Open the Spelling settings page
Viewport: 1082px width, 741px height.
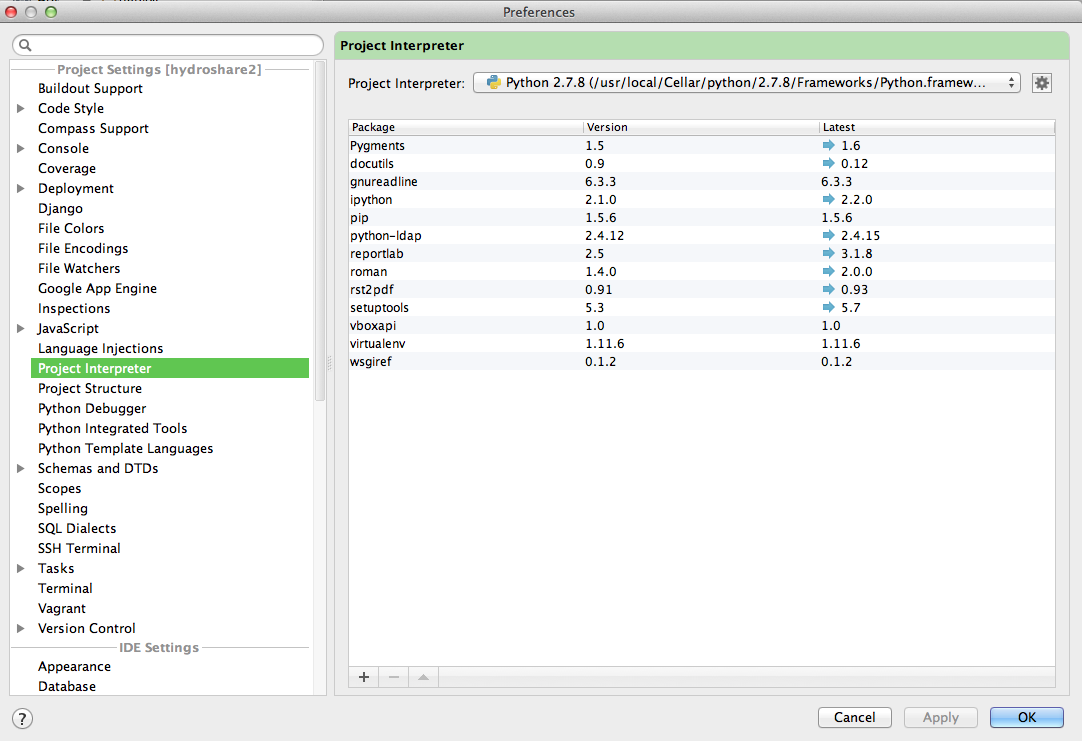(63, 508)
